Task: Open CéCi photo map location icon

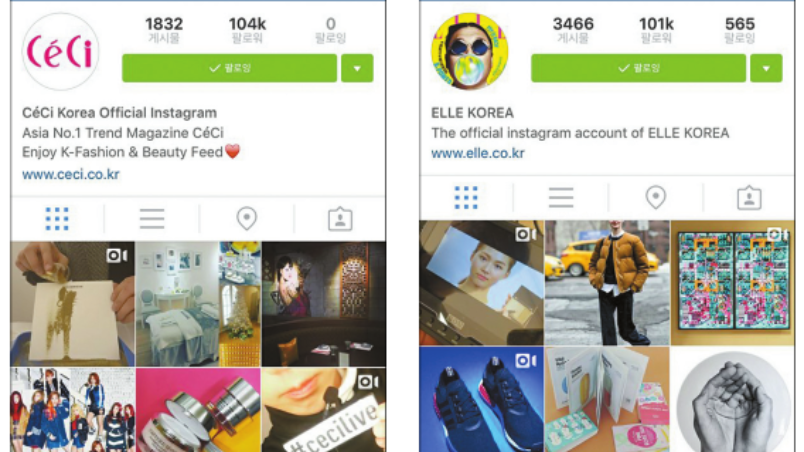Action: [247, 218]
